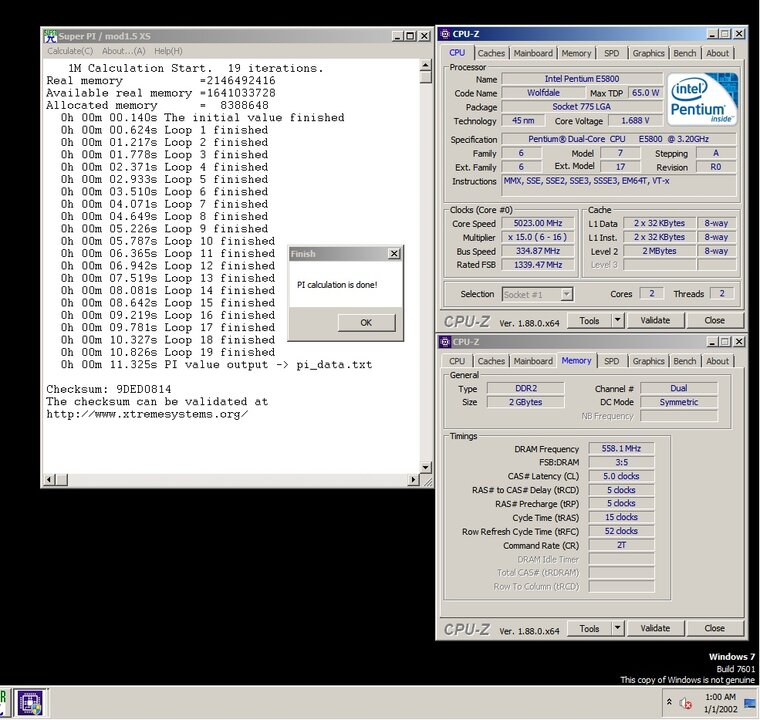Open the About...(A) menu in Super PI

(x=123, y=51)
